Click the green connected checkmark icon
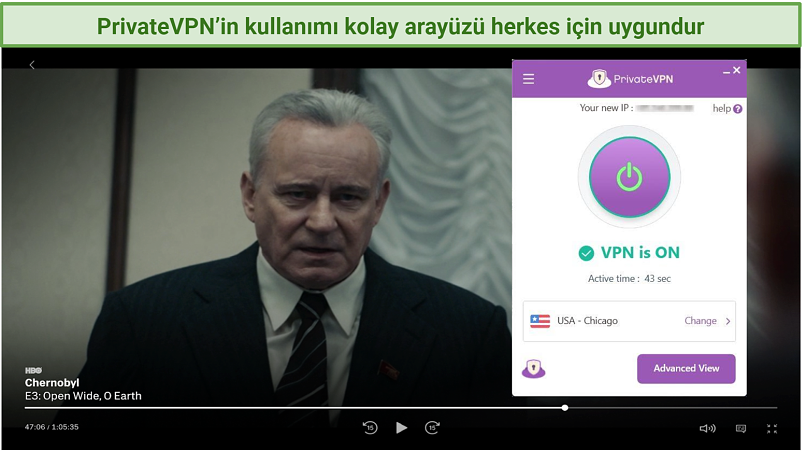 [x=587, y=253]
